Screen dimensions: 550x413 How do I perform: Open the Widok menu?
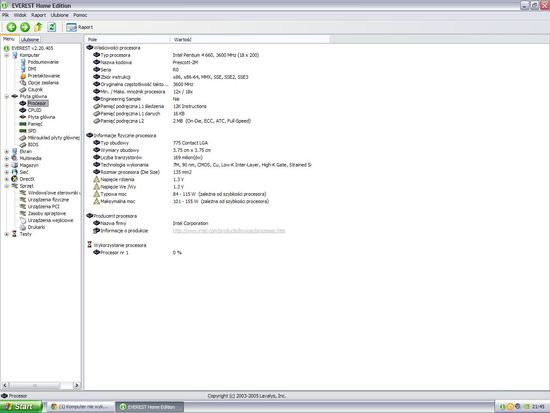(x=20, y=15)
